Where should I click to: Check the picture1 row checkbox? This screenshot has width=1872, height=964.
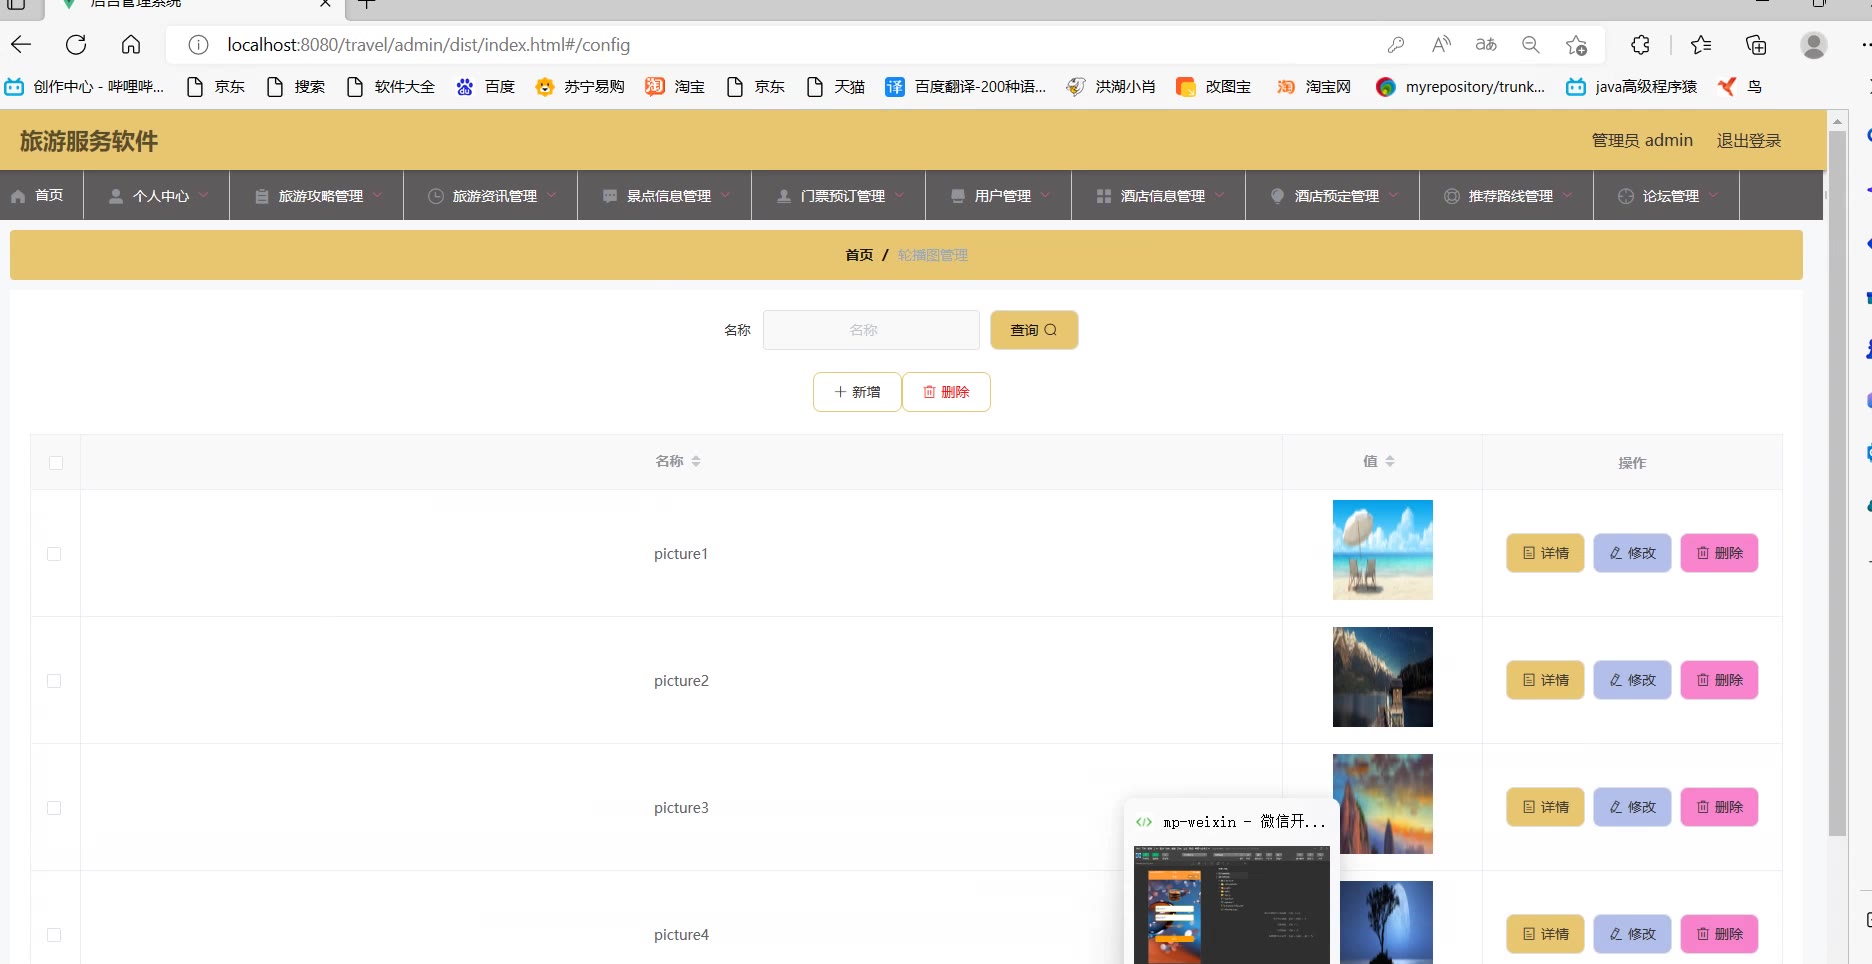coord(54,554)
